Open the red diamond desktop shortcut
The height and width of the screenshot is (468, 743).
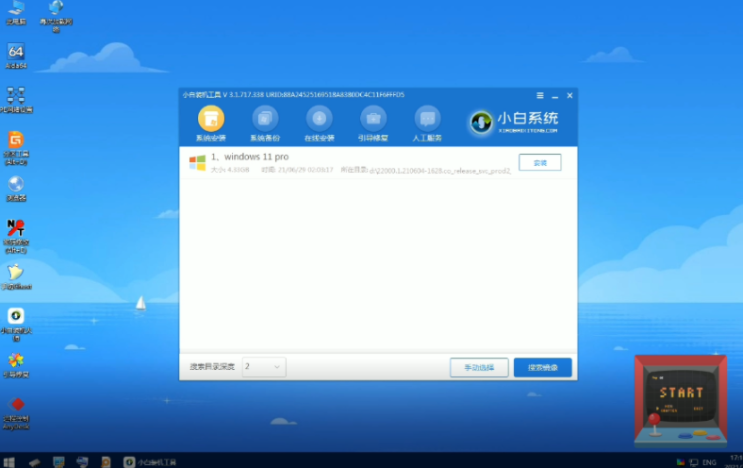pyautogui.click(x=16, y=404)
